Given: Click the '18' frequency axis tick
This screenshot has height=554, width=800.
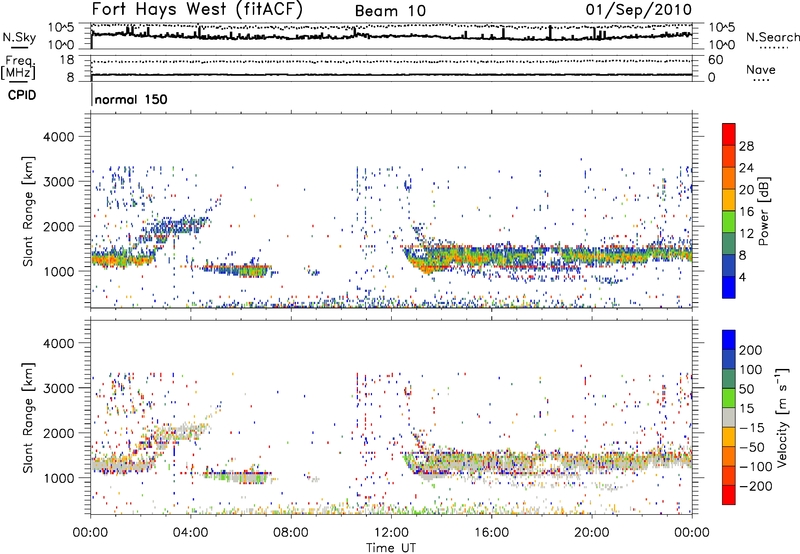Looking at the screenshot, I should tap(67, 60).
